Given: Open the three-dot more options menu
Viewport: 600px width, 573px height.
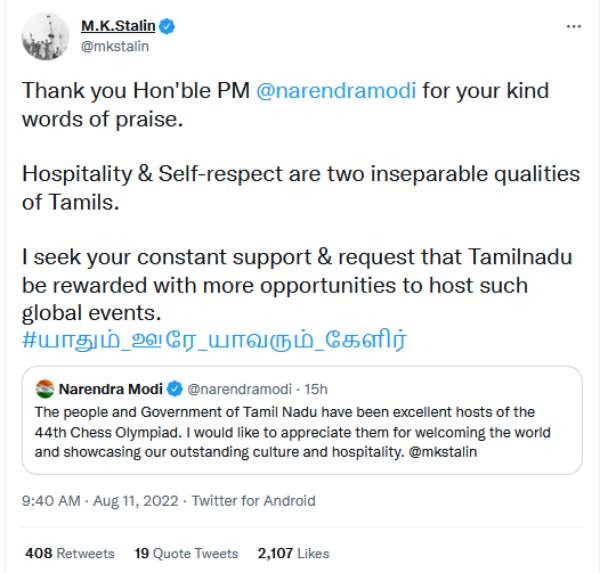Looking at the screenshot, I should [572, 25].
